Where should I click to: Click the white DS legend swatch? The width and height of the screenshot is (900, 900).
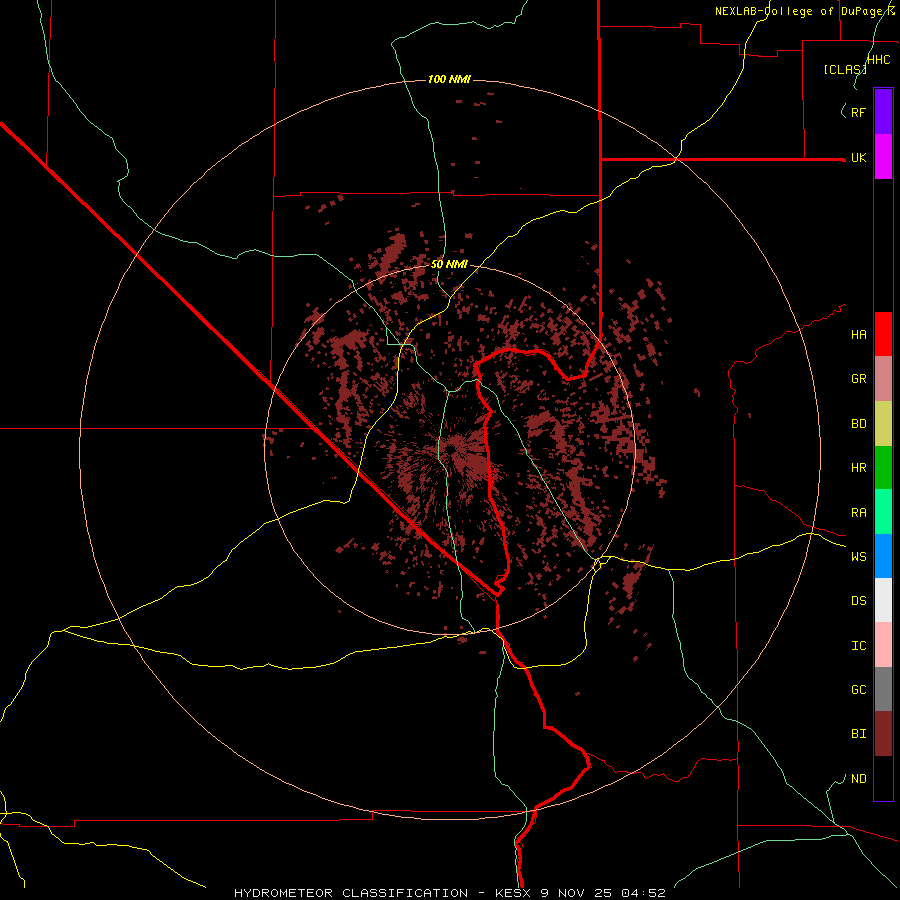[x=883, y=600]
